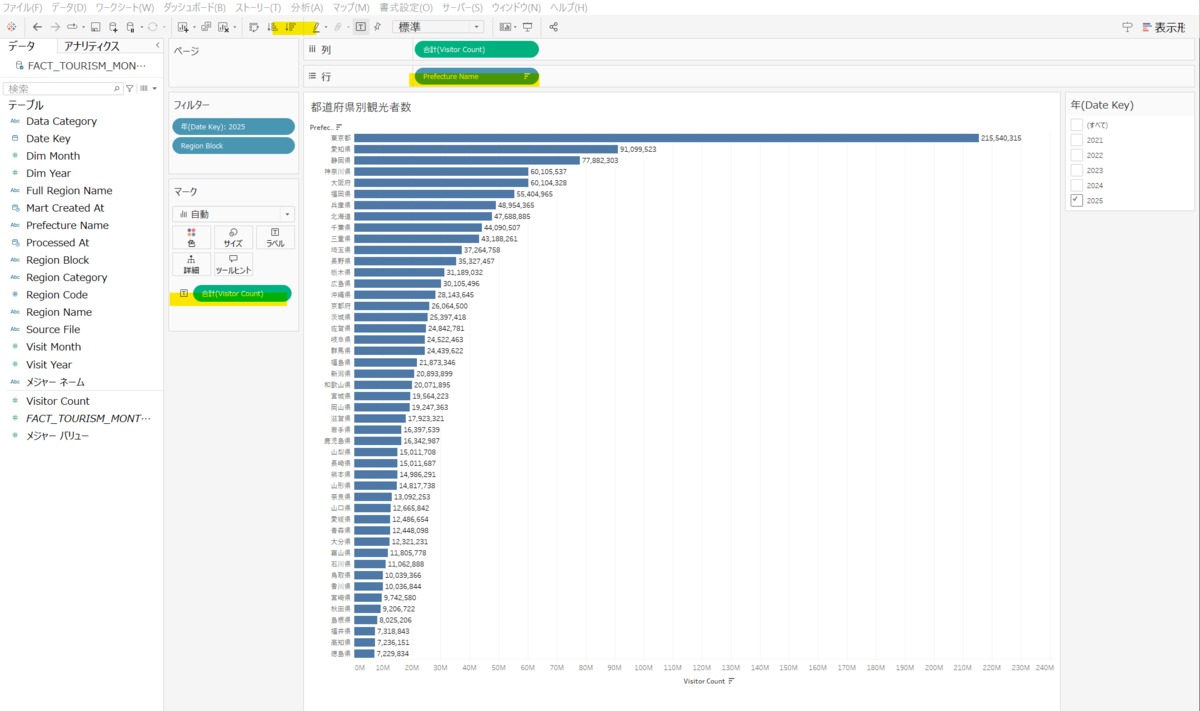Click the duplicate sheet icon
Viewport: 1200px width, 711px height.
tap(206, 27)
